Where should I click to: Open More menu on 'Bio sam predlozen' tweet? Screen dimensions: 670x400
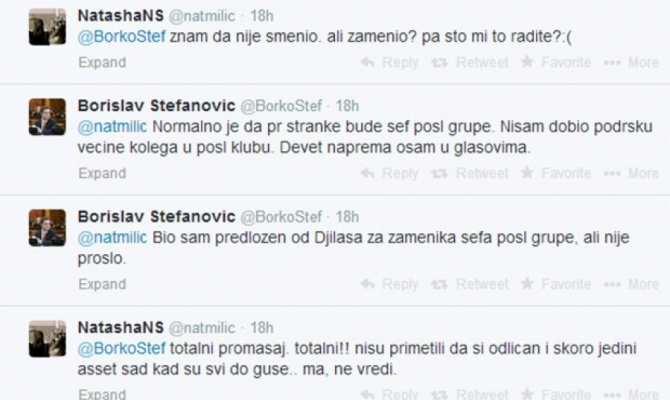[632, 284]
